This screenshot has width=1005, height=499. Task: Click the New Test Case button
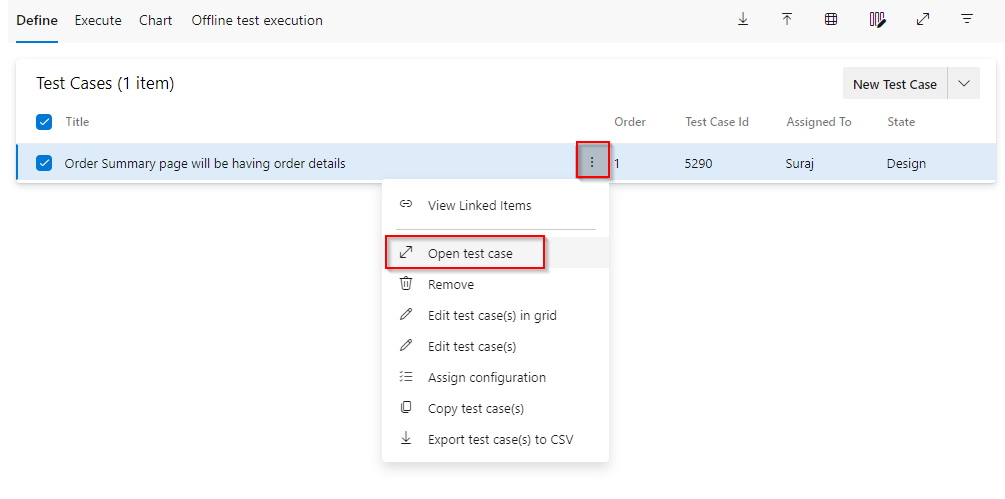(895, 83)
